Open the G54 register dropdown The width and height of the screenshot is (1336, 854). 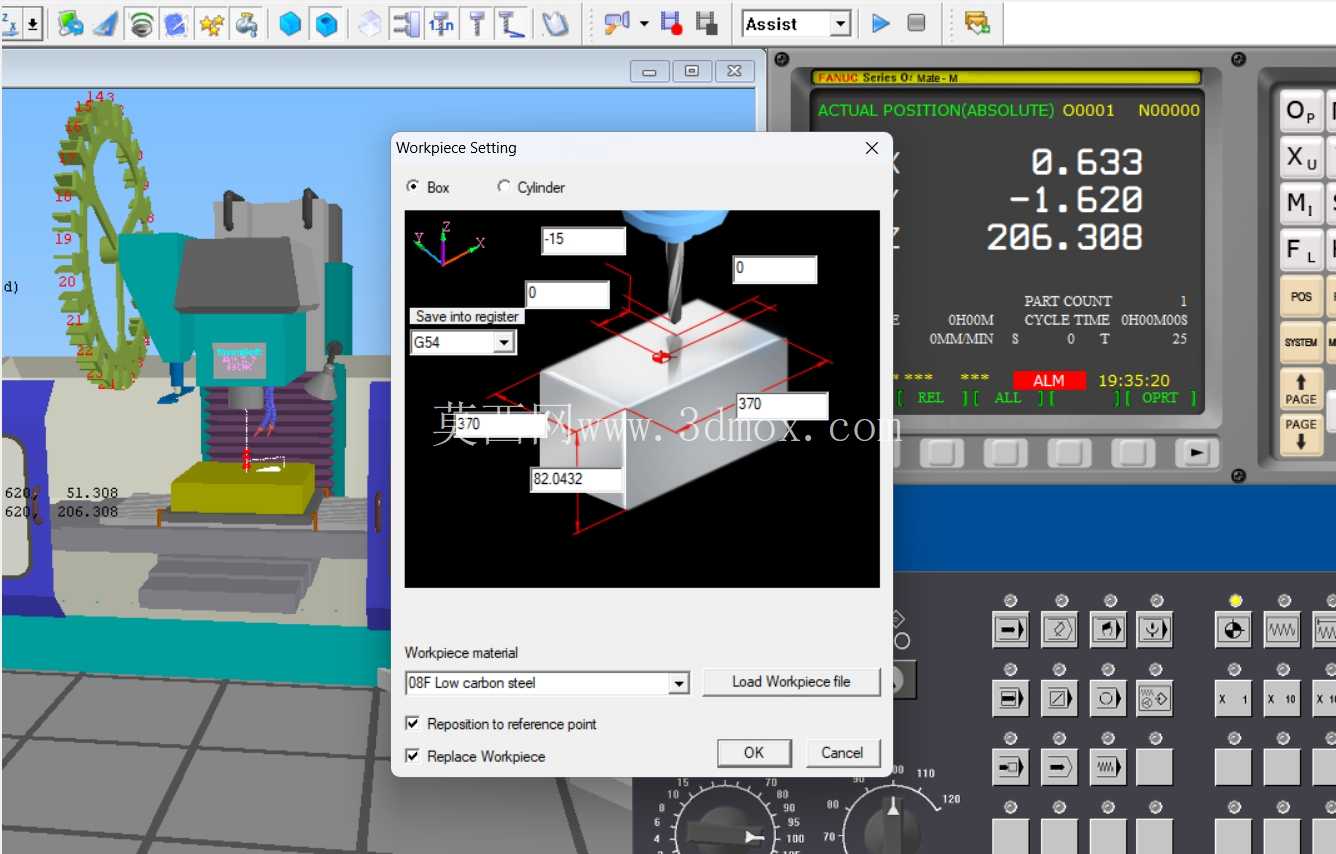(504, 343)
